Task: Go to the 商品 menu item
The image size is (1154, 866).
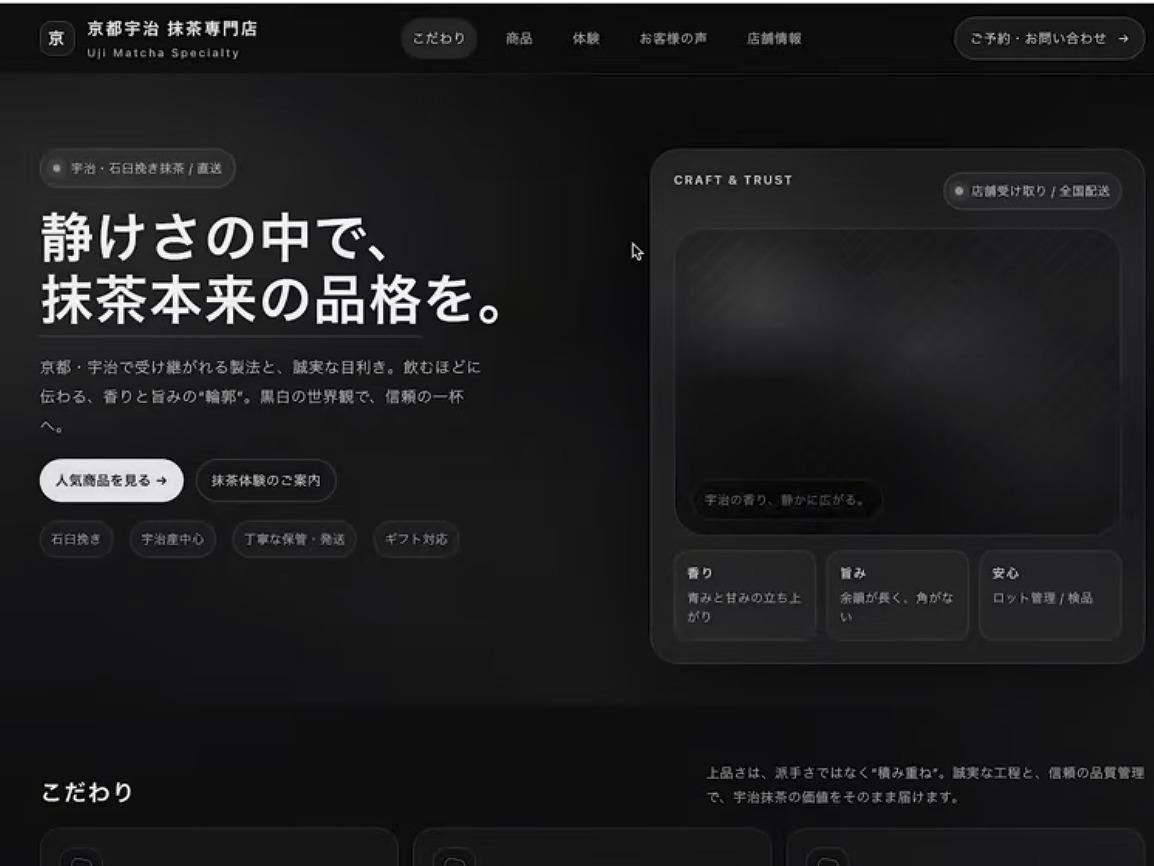Action: 519,39
